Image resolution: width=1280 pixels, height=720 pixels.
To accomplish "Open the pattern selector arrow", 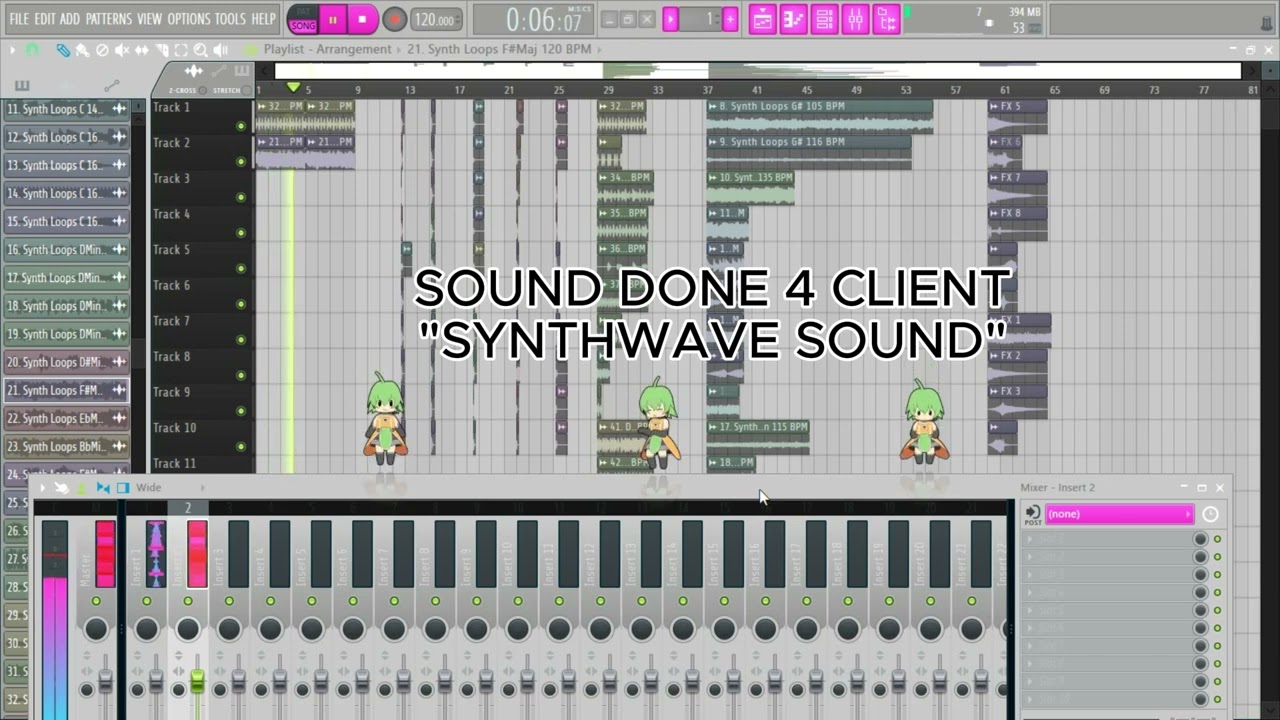I will 670,19.
